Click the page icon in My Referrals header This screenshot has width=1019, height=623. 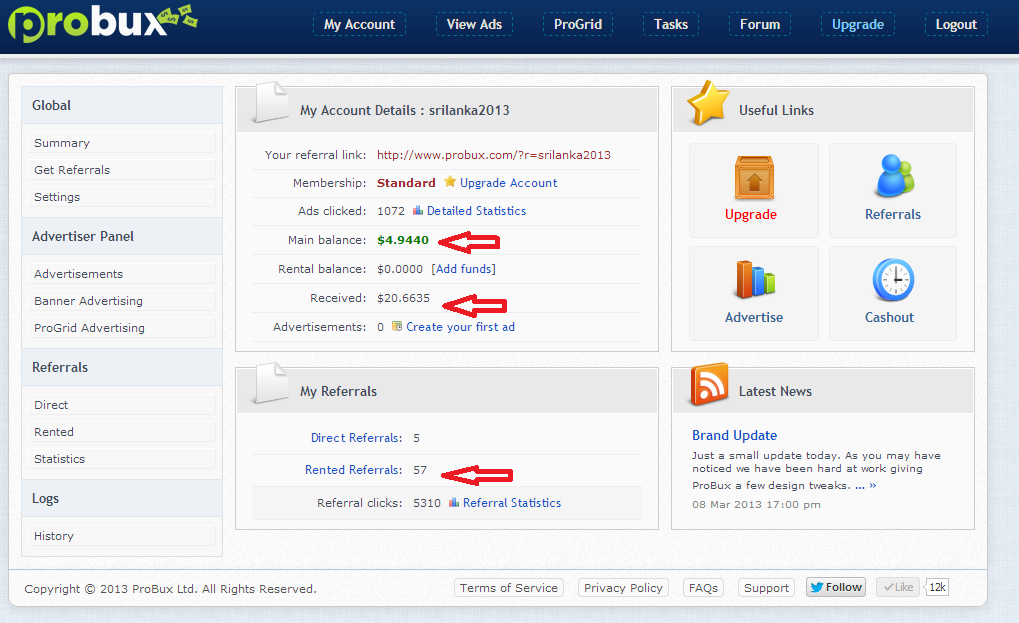270,383
